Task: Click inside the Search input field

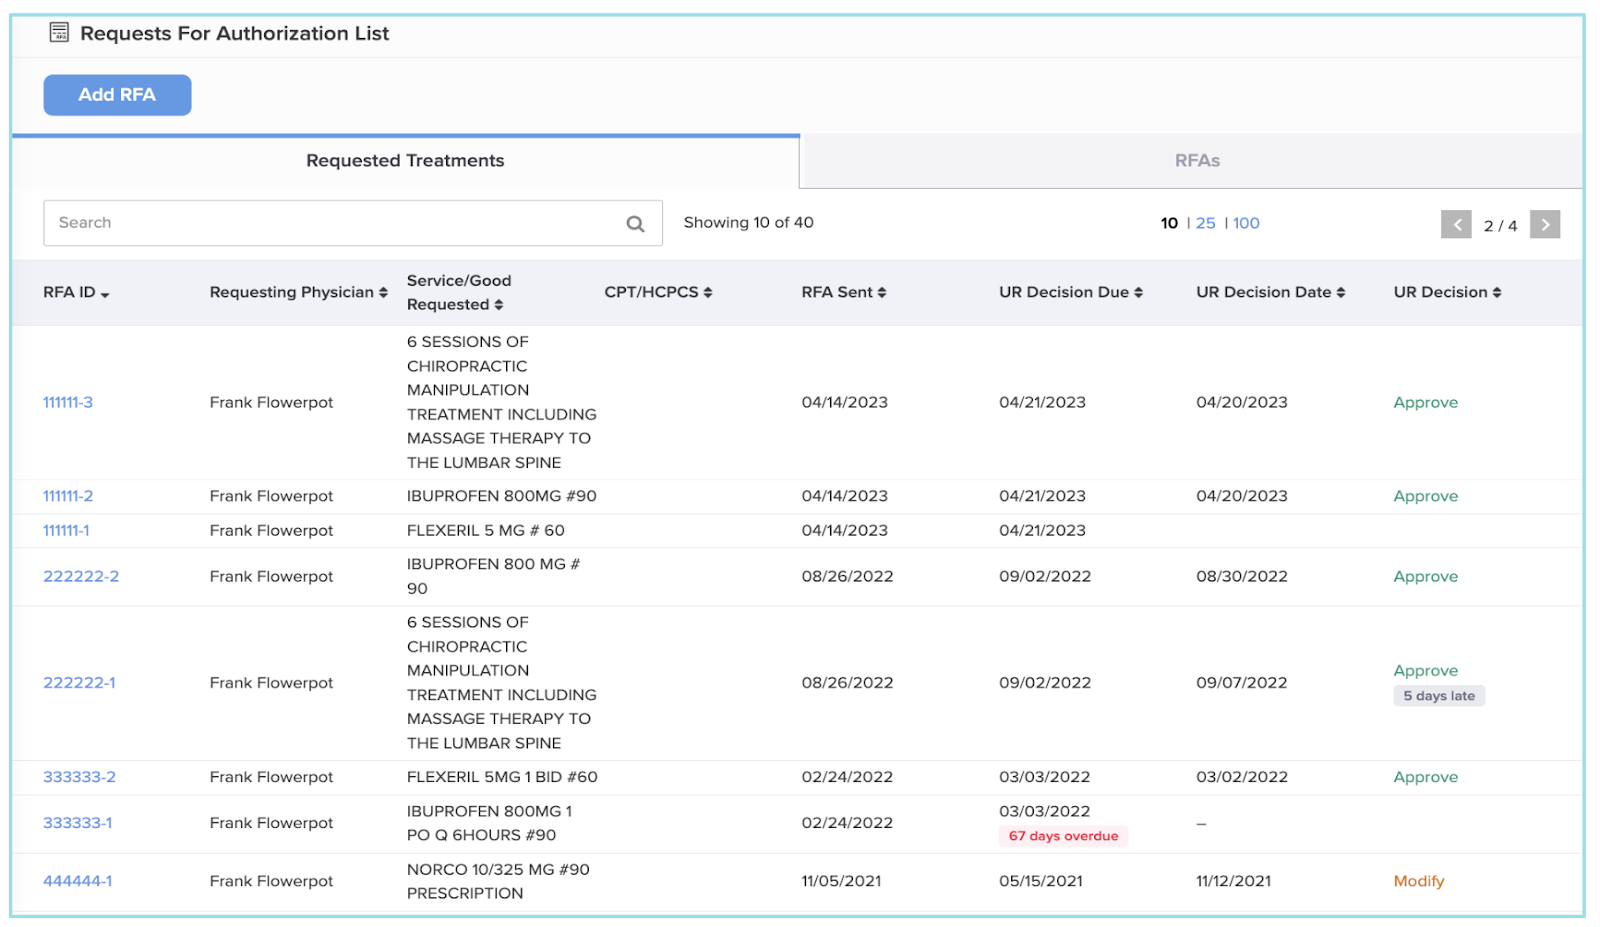Action: click(300, 222)
